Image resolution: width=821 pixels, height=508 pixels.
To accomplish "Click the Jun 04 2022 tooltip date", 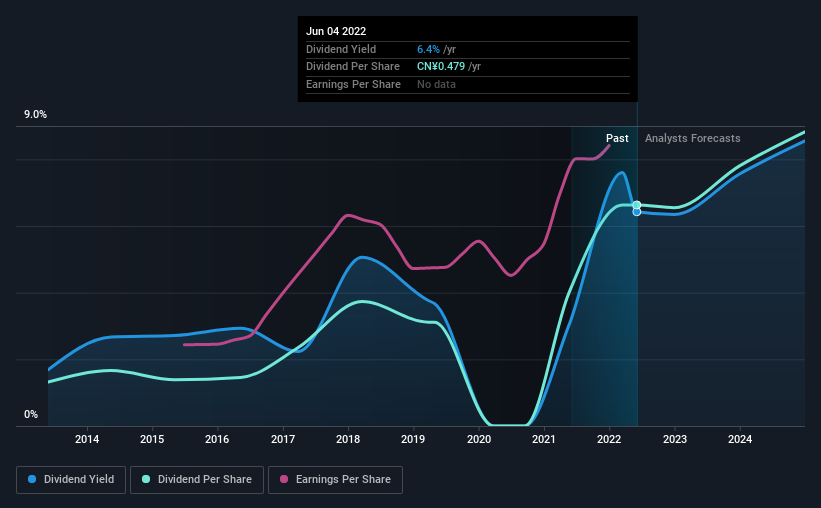I will 336,31.
